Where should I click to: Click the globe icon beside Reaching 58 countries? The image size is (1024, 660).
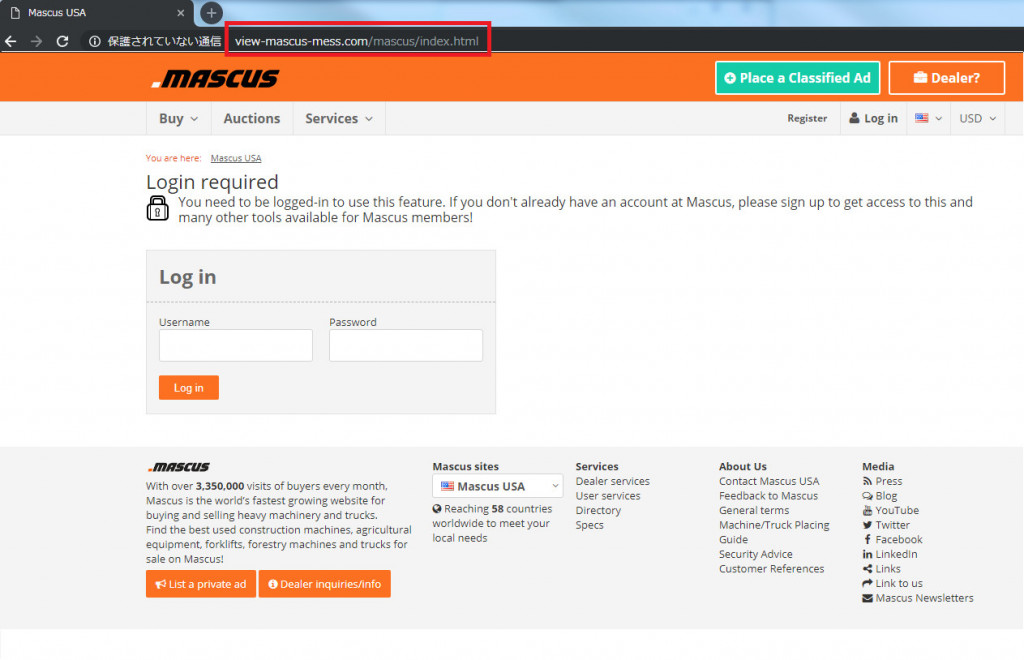tap(437, 509)
